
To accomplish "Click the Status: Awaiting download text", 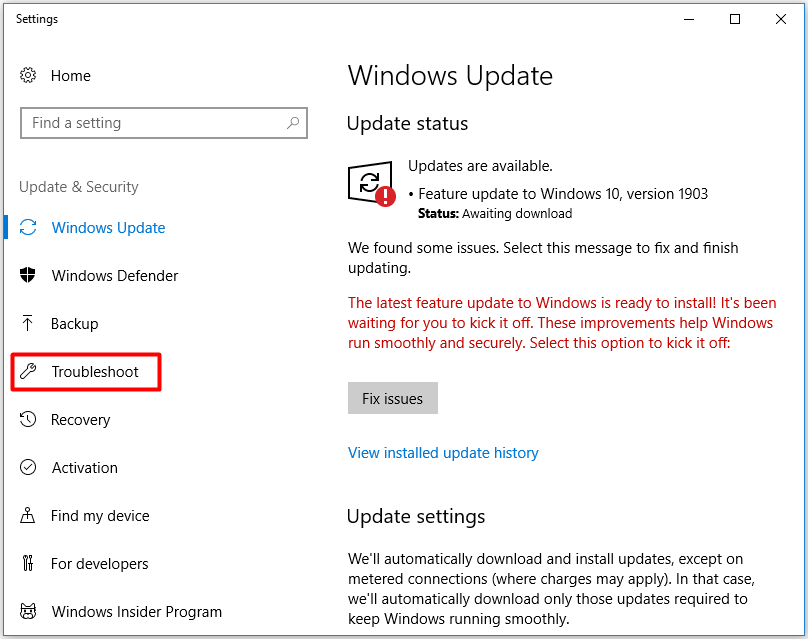I will tap(495, 213).
